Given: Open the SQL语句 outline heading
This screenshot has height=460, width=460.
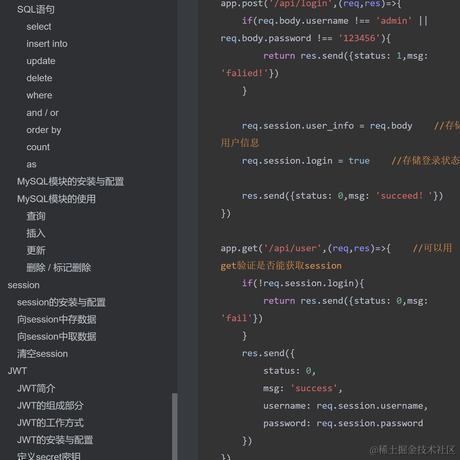Looking at the screenshot, I should click(x=36, y=9).
